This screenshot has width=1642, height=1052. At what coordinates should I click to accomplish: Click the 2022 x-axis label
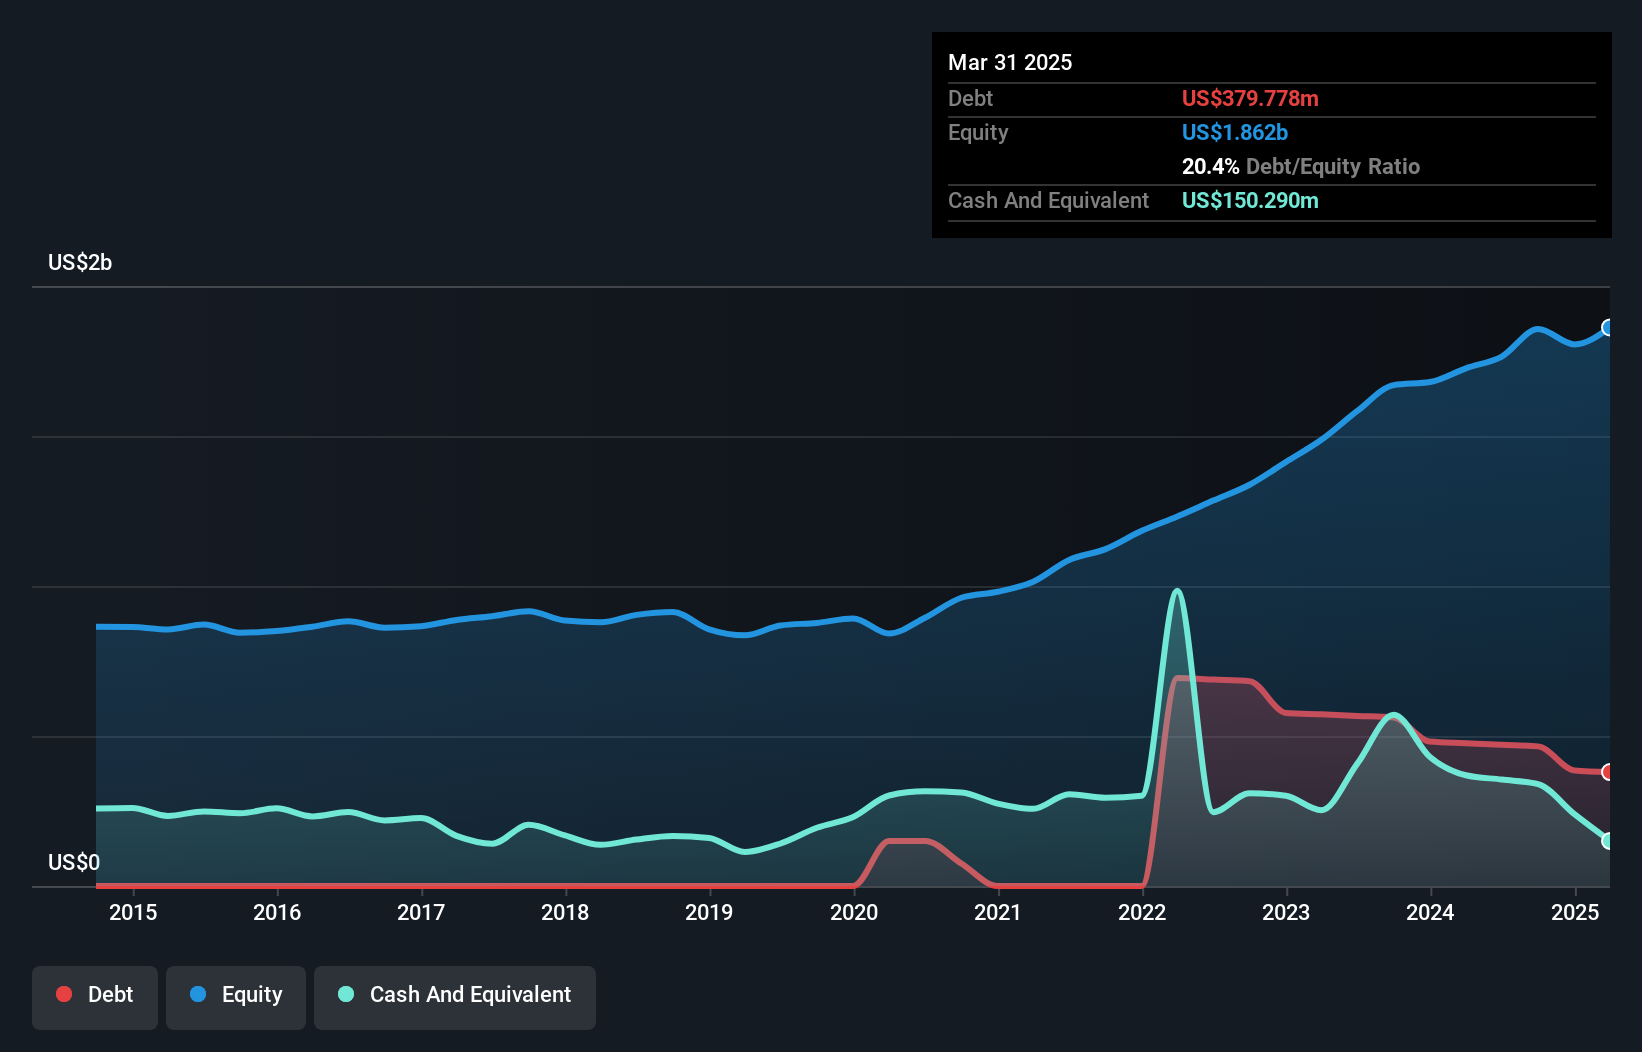[1142, 912]
